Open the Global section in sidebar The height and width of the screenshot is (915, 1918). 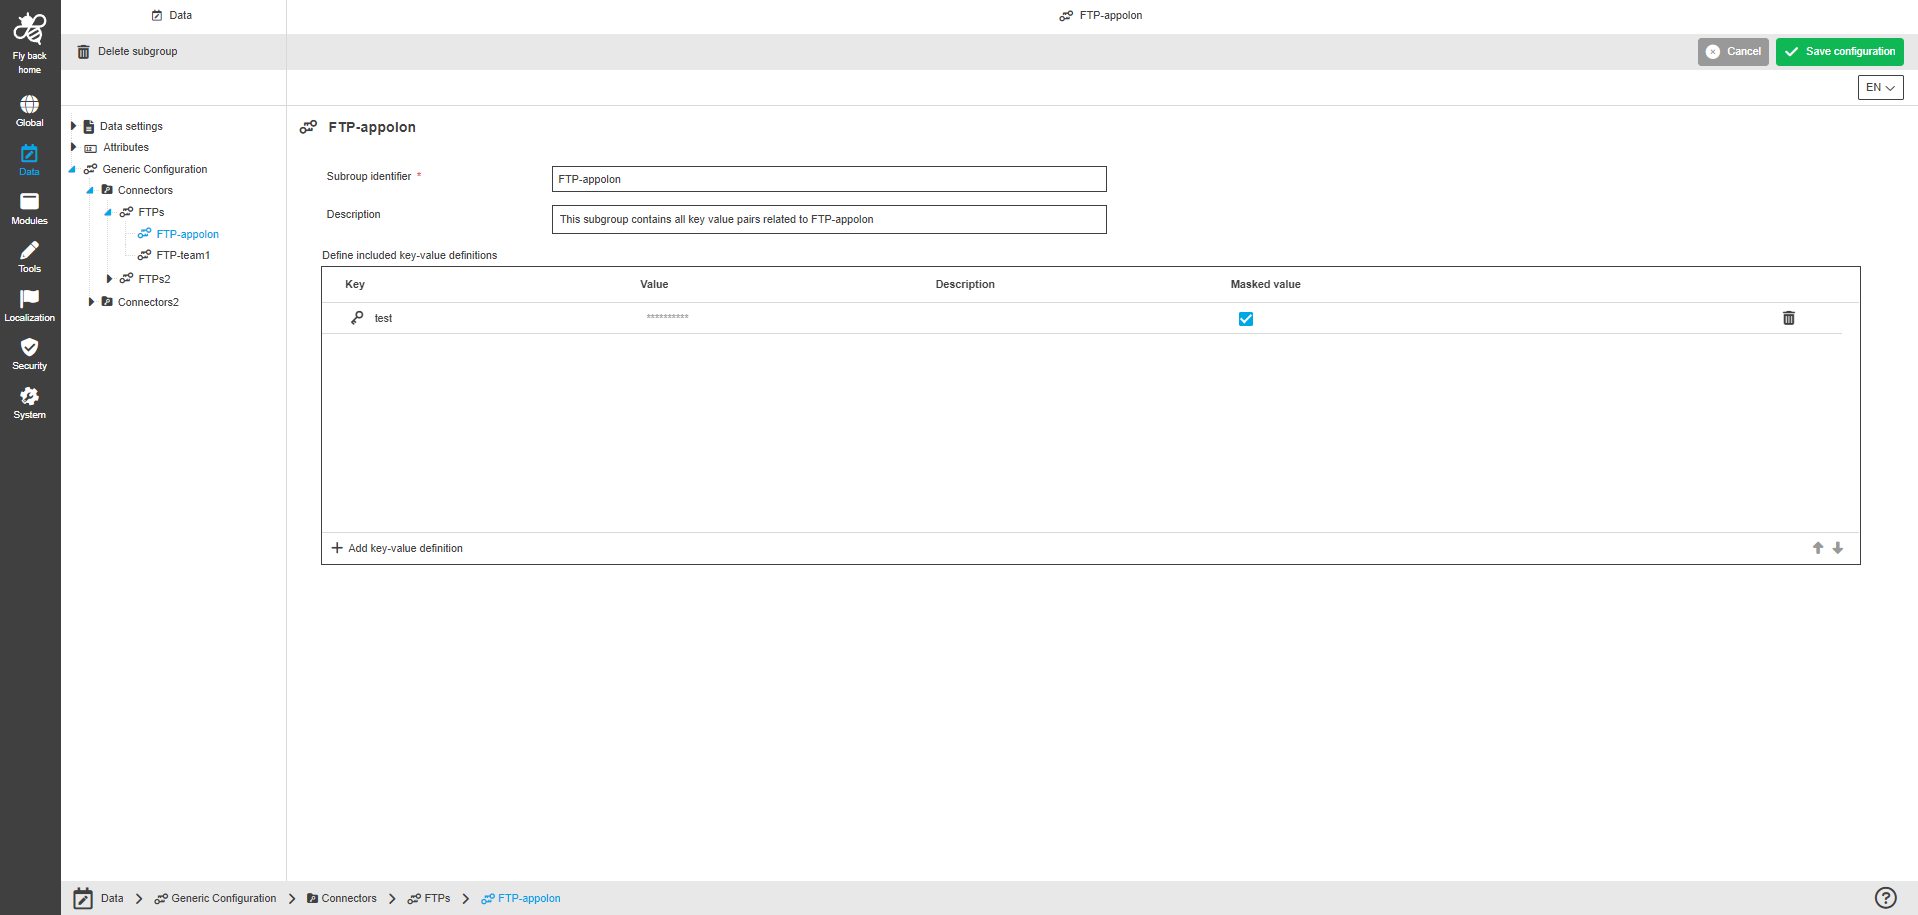[30, 105]
